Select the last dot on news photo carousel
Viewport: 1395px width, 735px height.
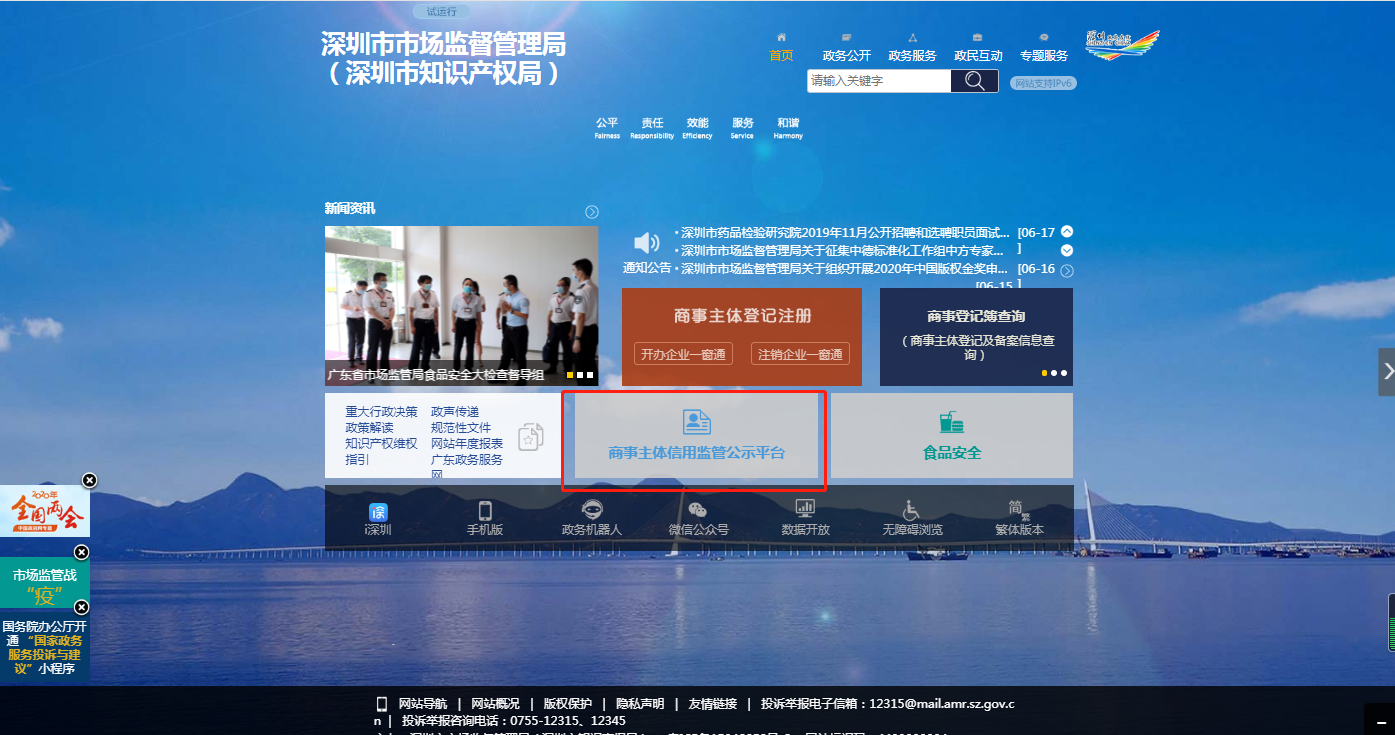[x=590, y=375]
